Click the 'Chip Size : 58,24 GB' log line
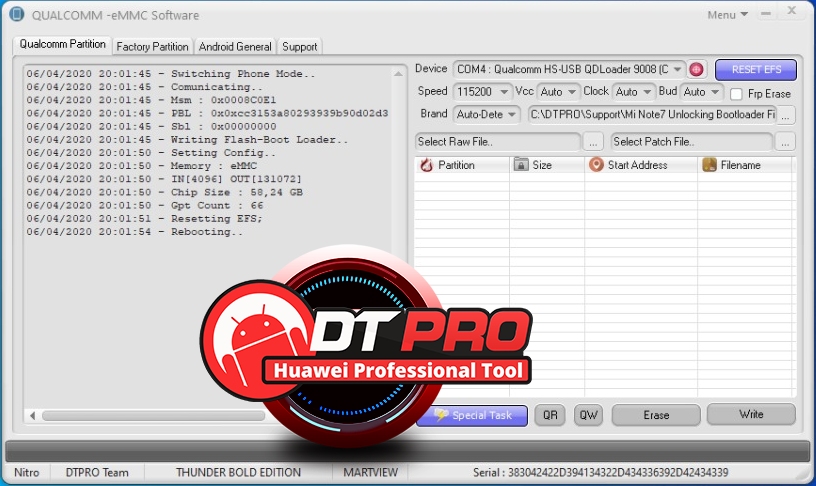This screenshot has height=486, width=816. click(164, 192)
